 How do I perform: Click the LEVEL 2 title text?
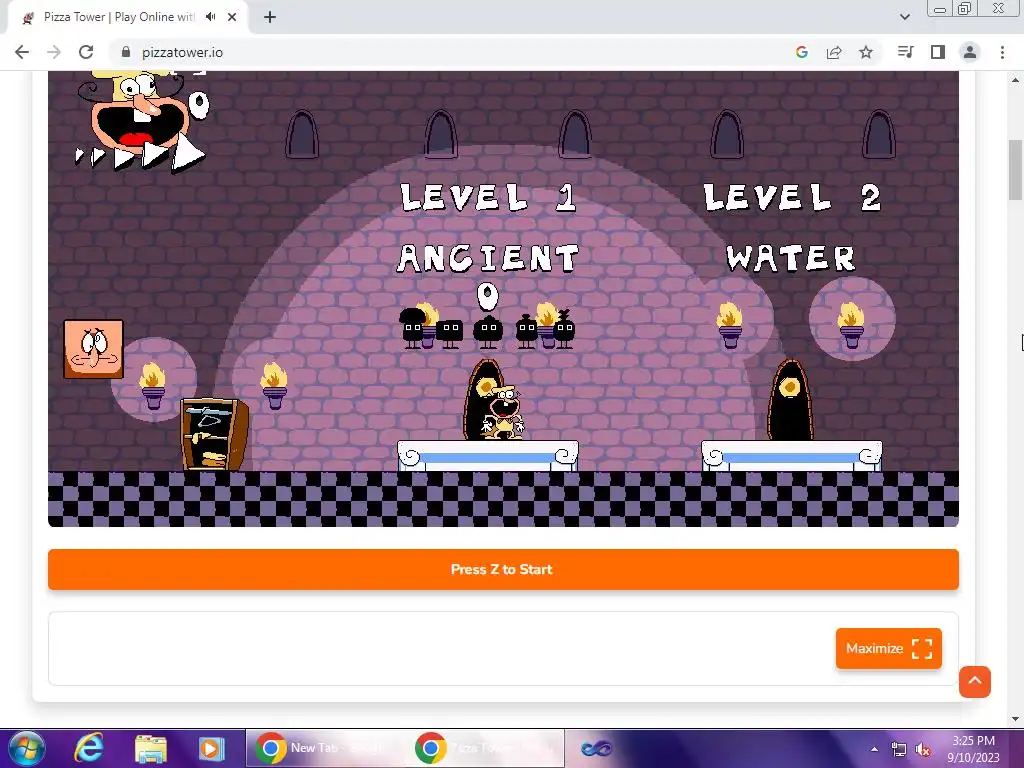click(792, 198)
